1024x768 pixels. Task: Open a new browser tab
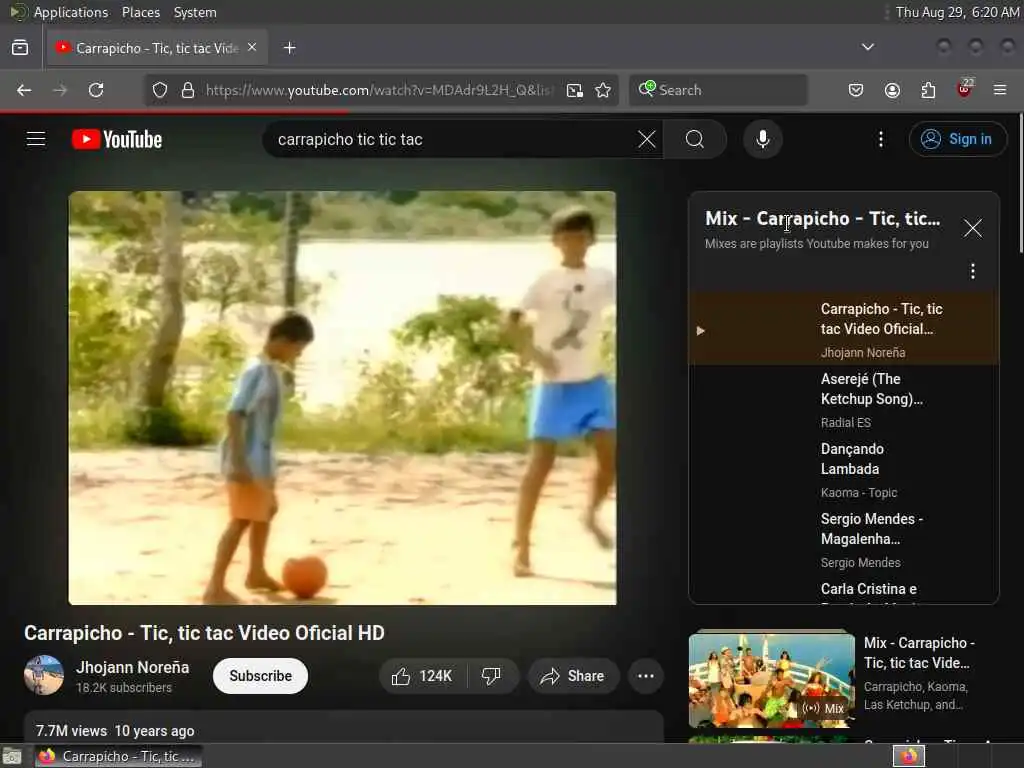point(290,48)
